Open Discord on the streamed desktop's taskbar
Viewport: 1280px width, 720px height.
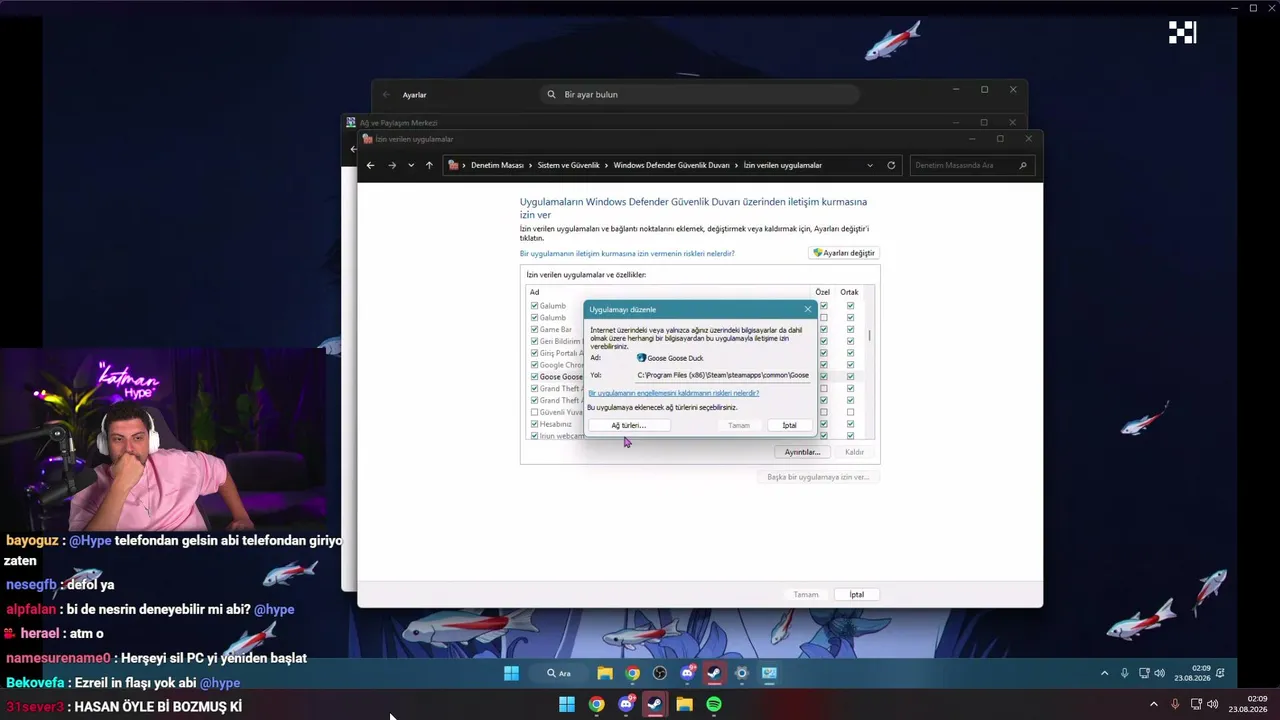pyautogui.click(x=687, y=673)
